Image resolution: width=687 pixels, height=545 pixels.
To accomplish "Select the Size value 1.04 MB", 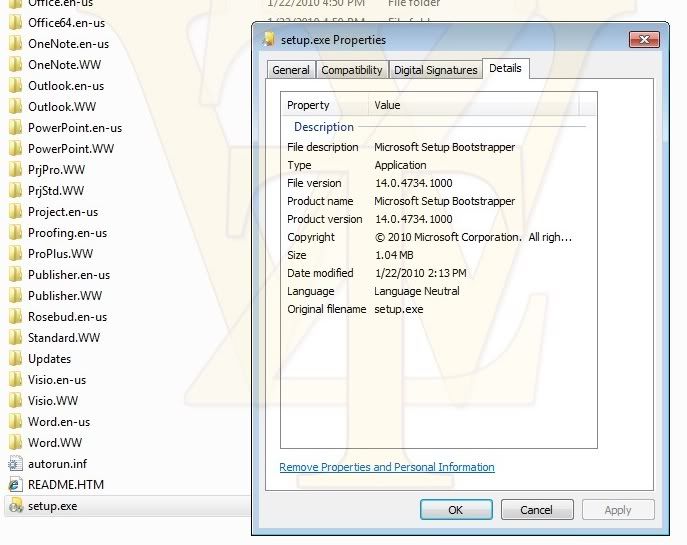I will click(x=394, y=255).
